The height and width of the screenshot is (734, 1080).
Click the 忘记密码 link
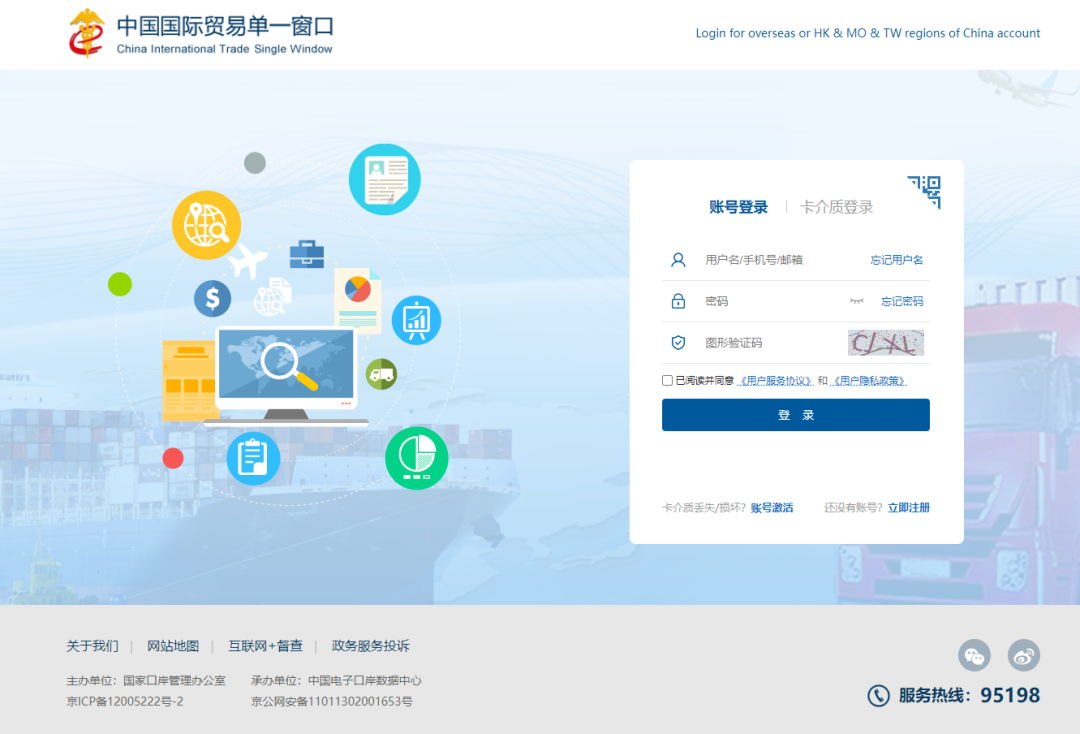click(902, 301)
